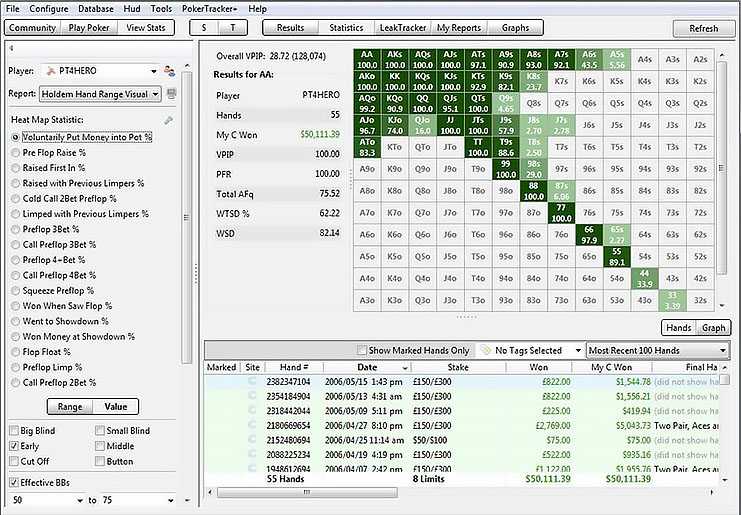The image size is (741, 515).
Task: Select Voluntarily Put Money into Pot % radio
Action: [x=16, y=137]
